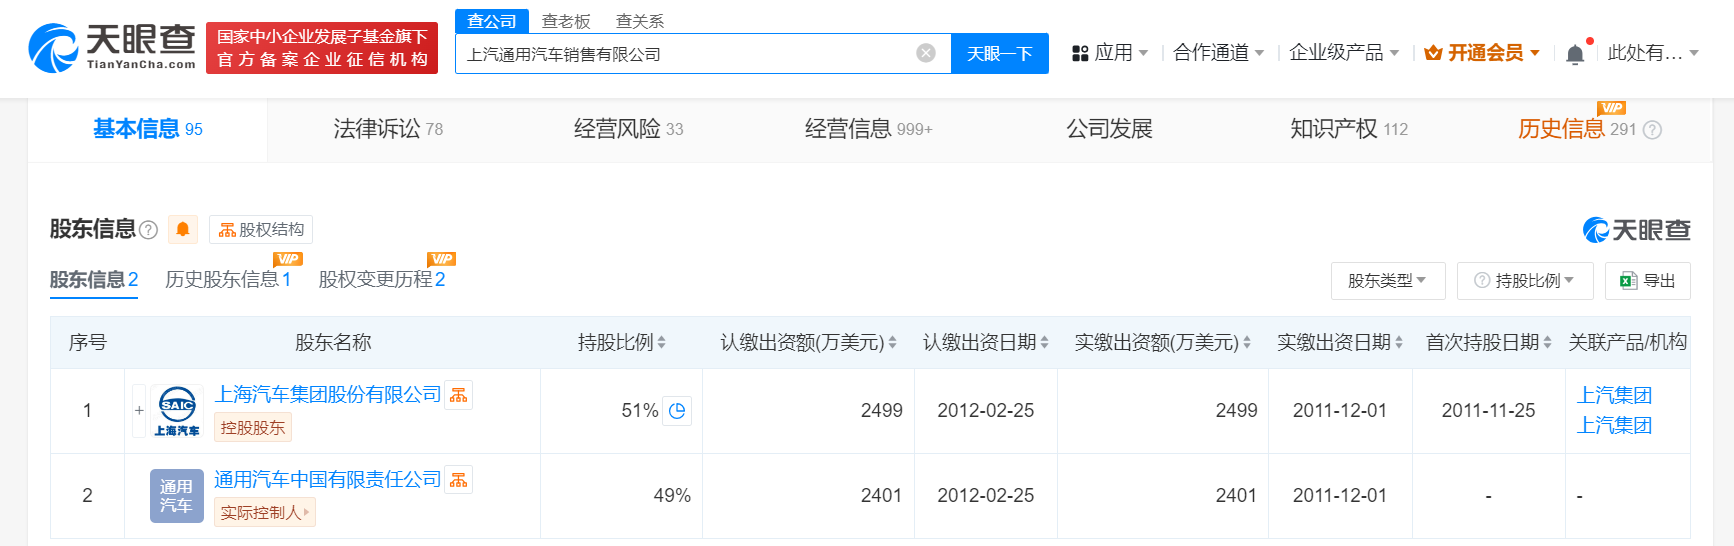This screenshot has width=1734, height=546.
Task: Sort by 首次持股日期 column header
Action: [1489, 343]
